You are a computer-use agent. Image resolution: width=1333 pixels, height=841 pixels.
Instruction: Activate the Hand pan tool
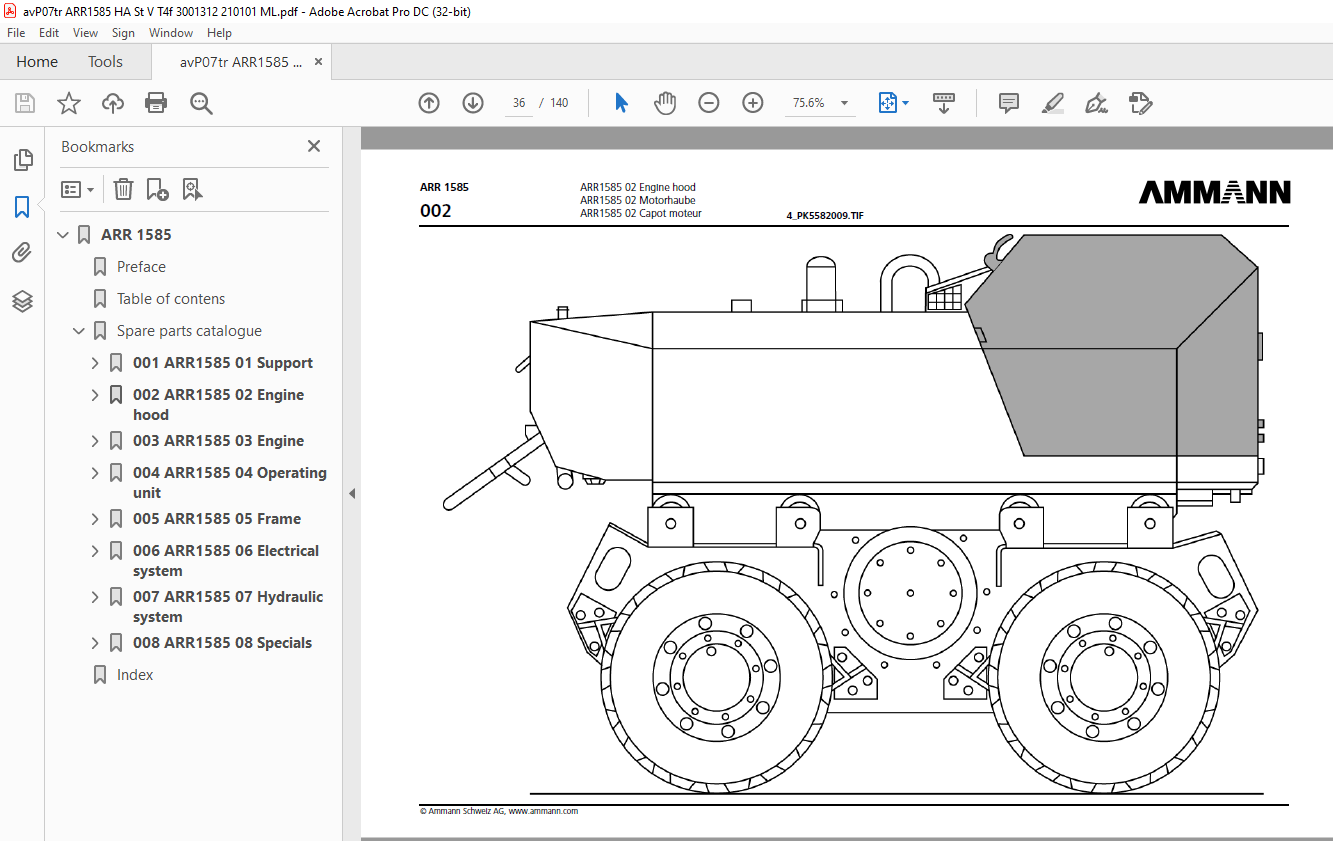(x=665, y=103)
